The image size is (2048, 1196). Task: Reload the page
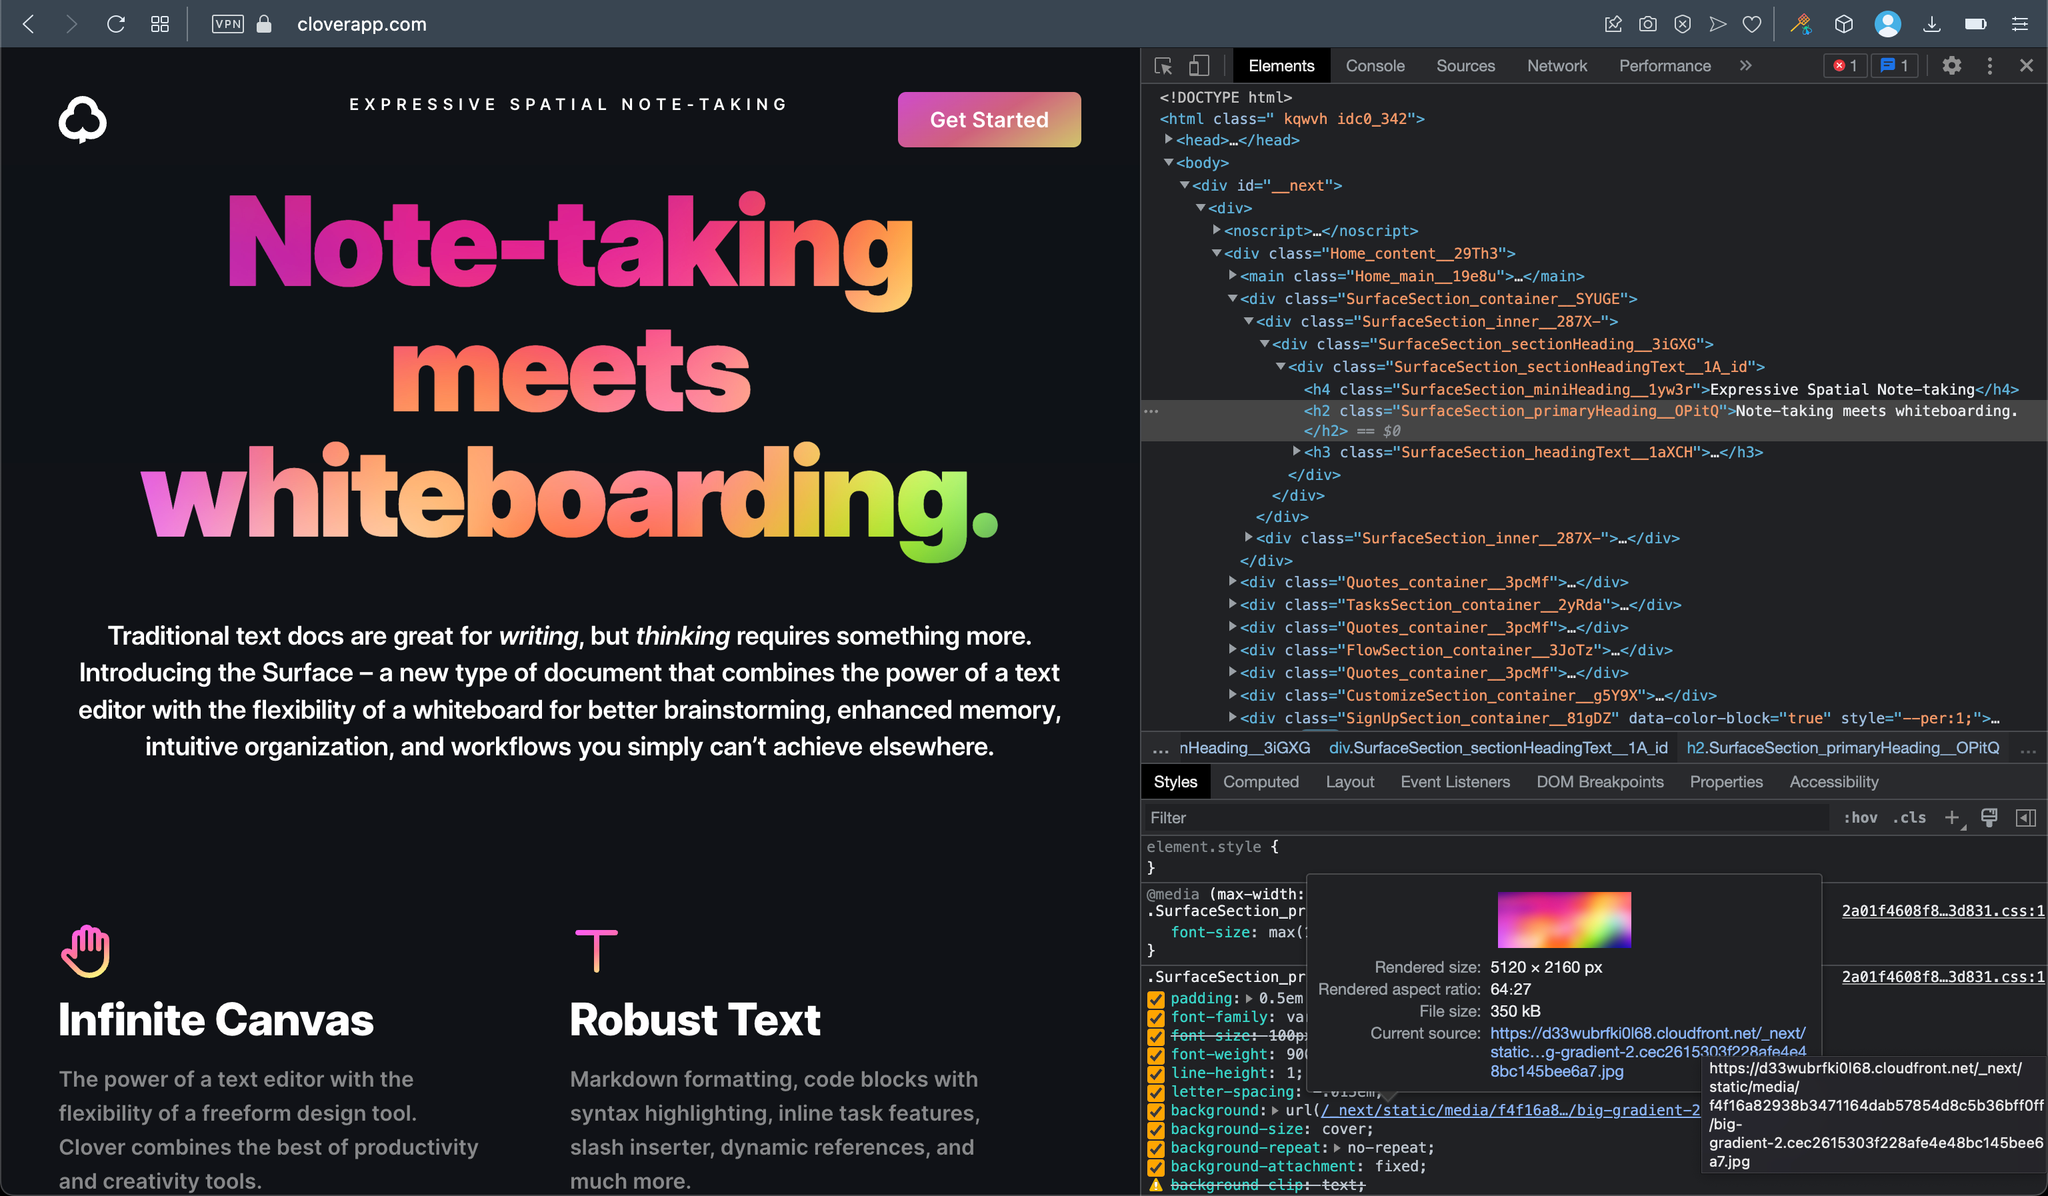point(116,24)
